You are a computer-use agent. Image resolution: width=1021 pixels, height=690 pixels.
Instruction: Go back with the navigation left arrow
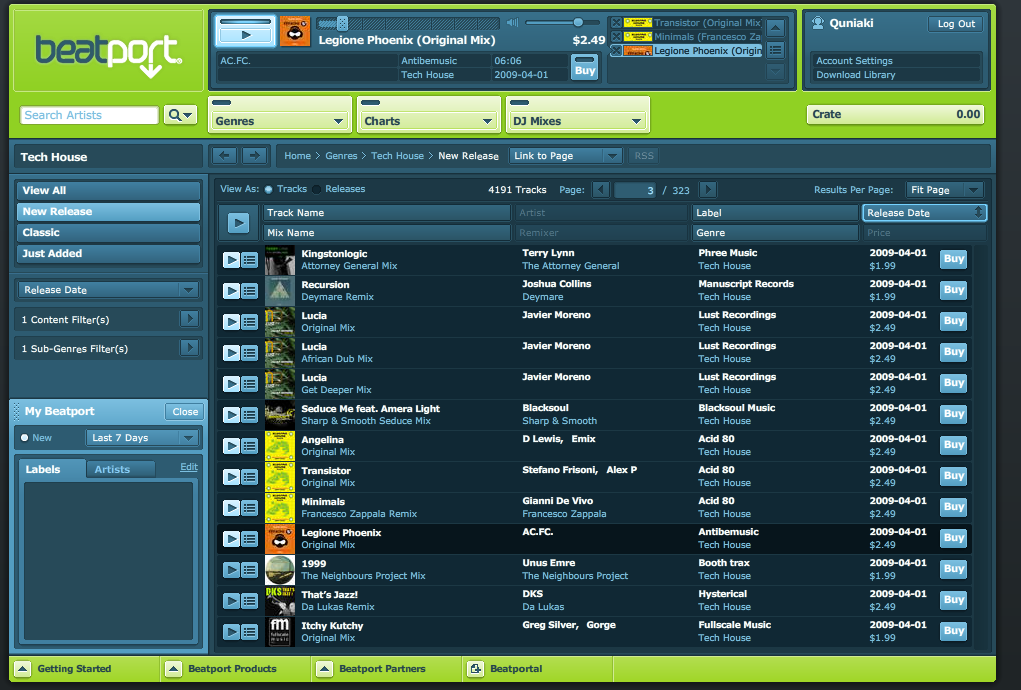pyautogui.click(x=224, y=156)
